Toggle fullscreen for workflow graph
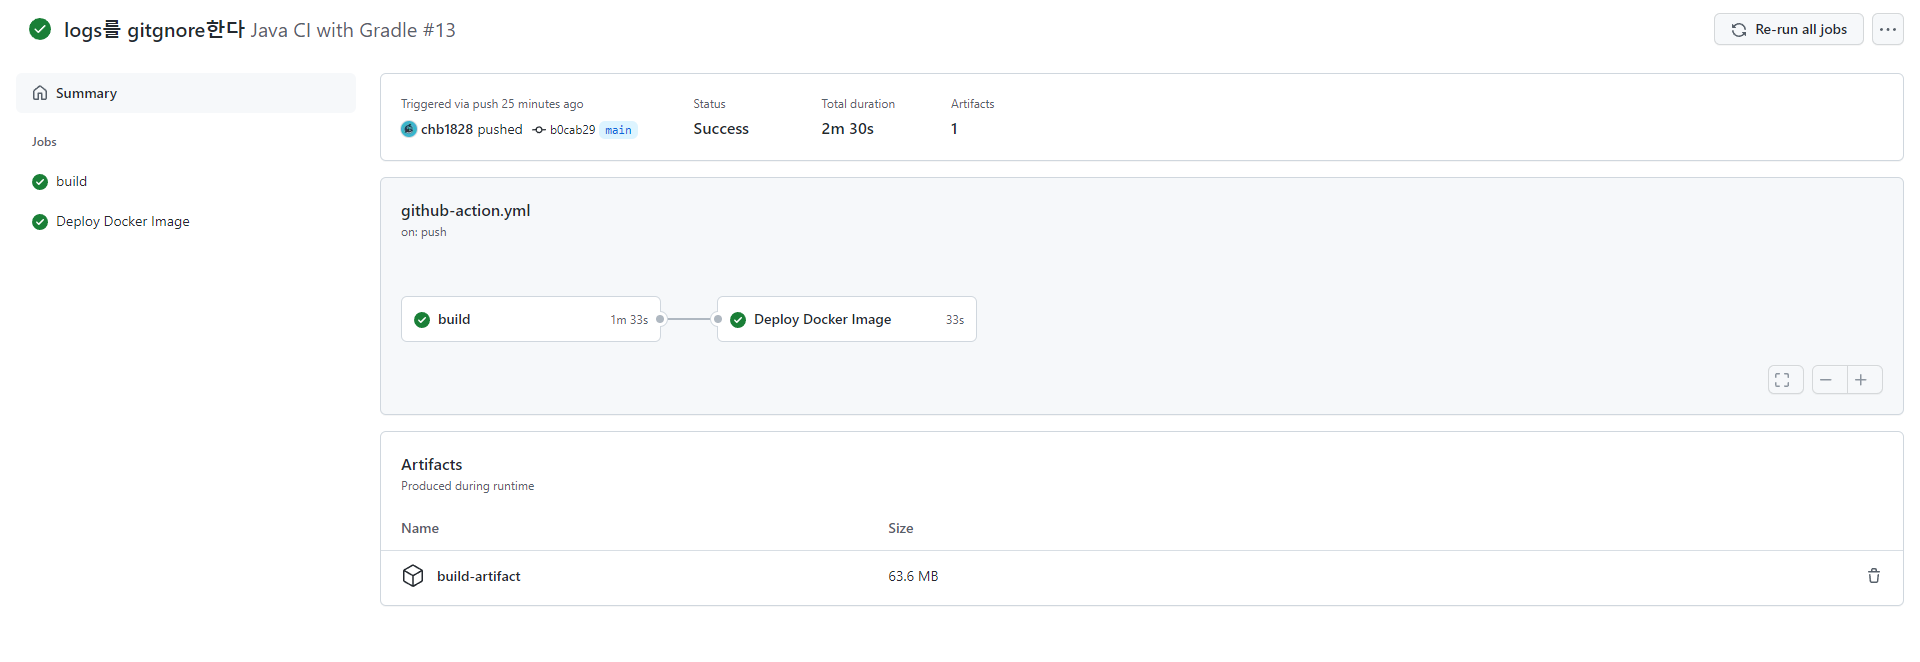This screenshot has width=1920, height=662. pyautogui.click(x=1785, y=380)
